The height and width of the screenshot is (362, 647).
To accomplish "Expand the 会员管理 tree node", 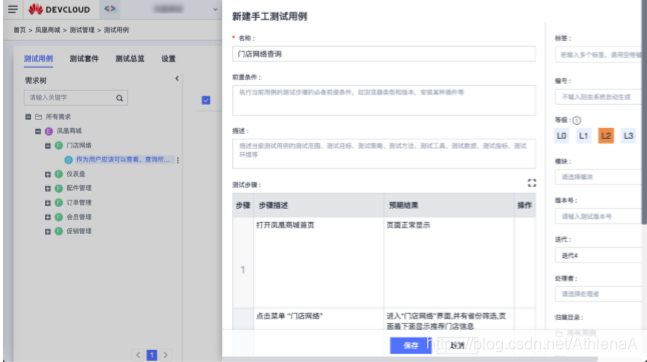I will (48, 217).
